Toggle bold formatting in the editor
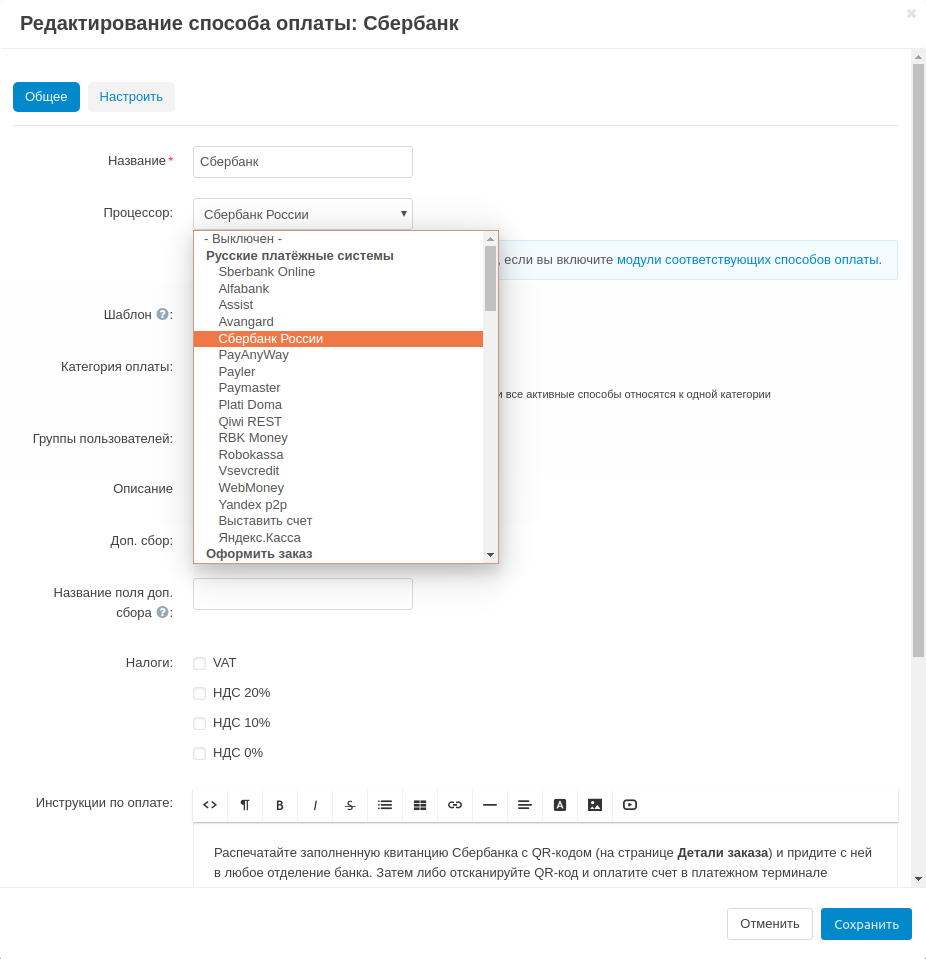The image size is (926, 959). (x=280, y=805)
